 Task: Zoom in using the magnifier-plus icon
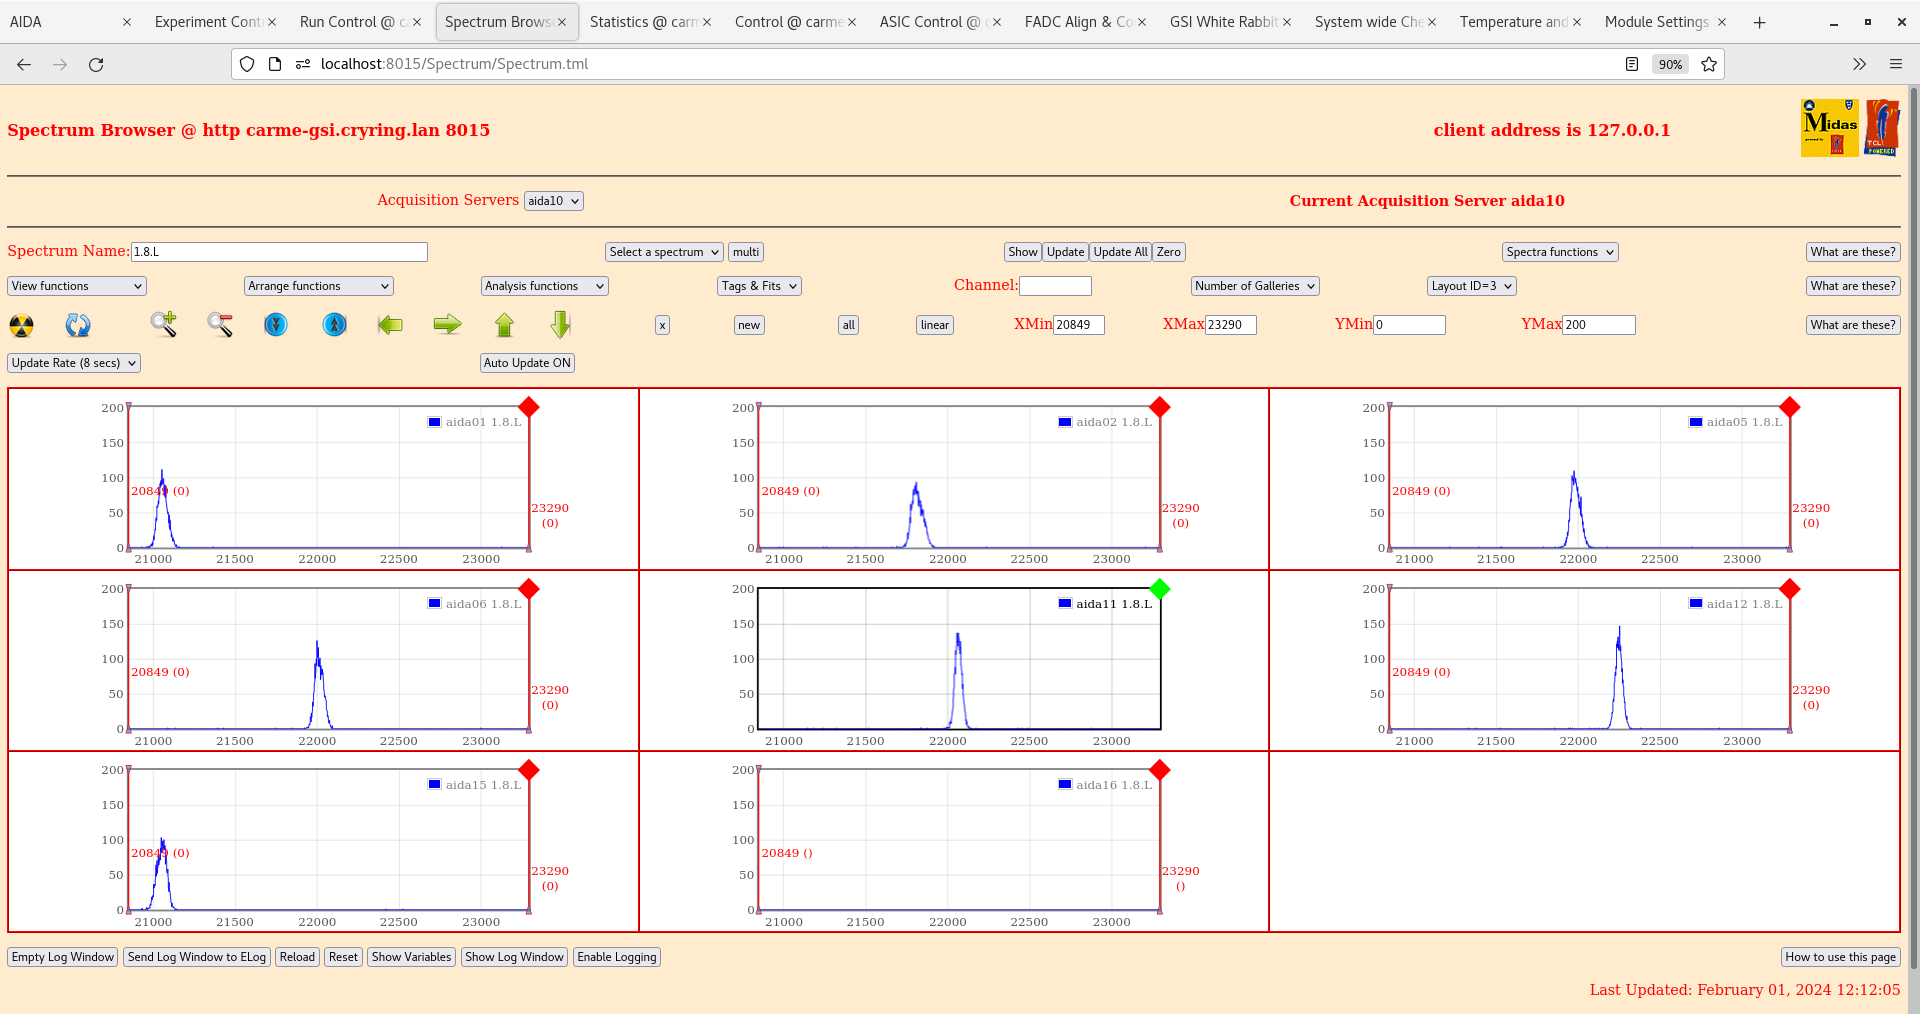tap(164, 325)
